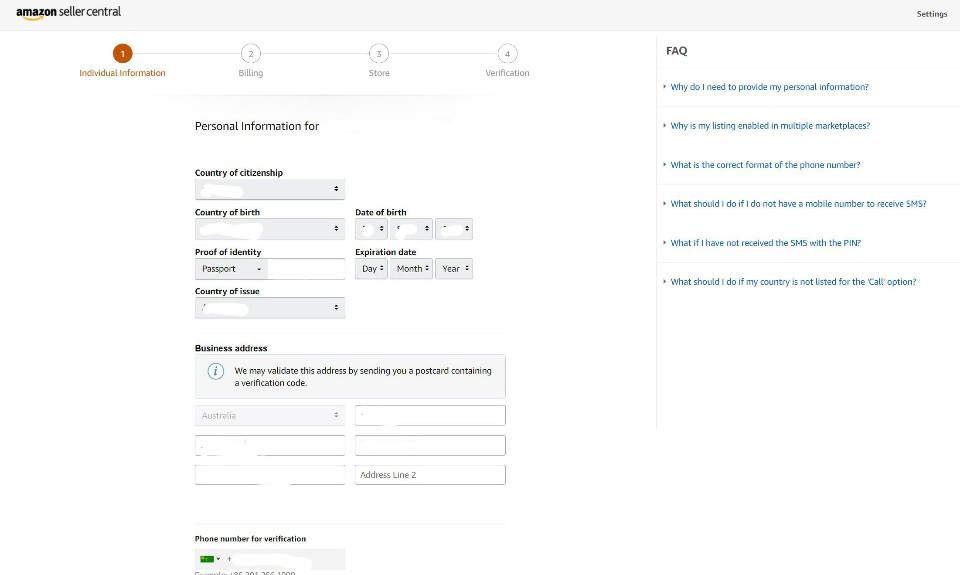Image resolution: width=960 pixels, height=575 pixels.
Task: Click the FAQ heading
Action: pos(677,51)
